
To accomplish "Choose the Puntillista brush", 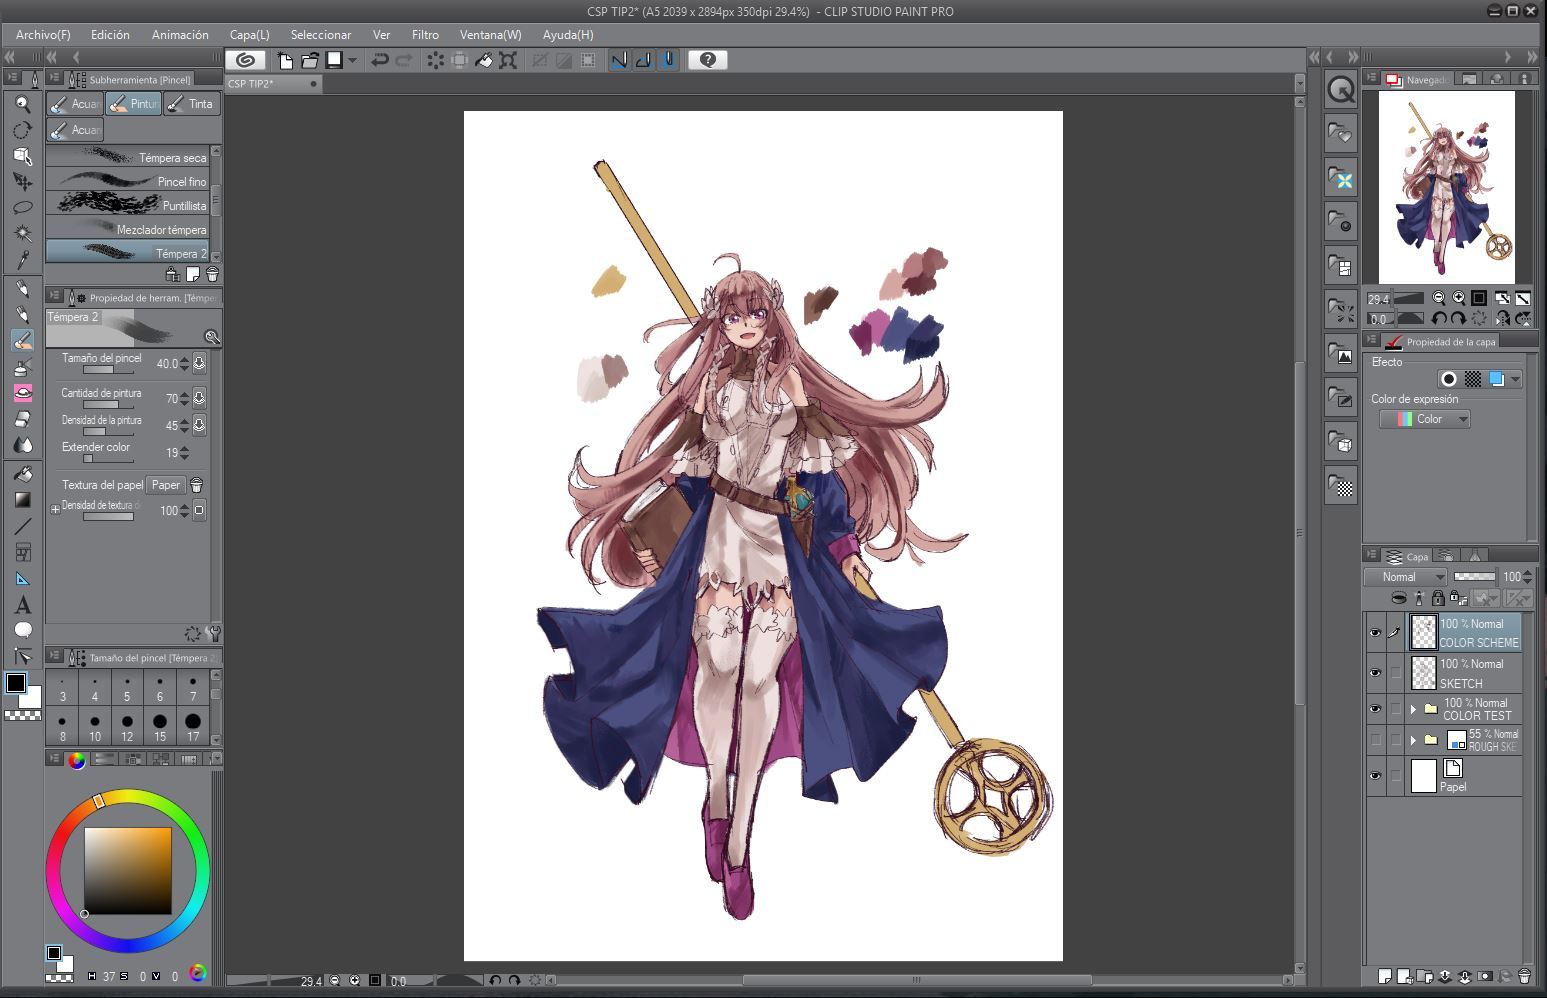I will tap(128, 205).
